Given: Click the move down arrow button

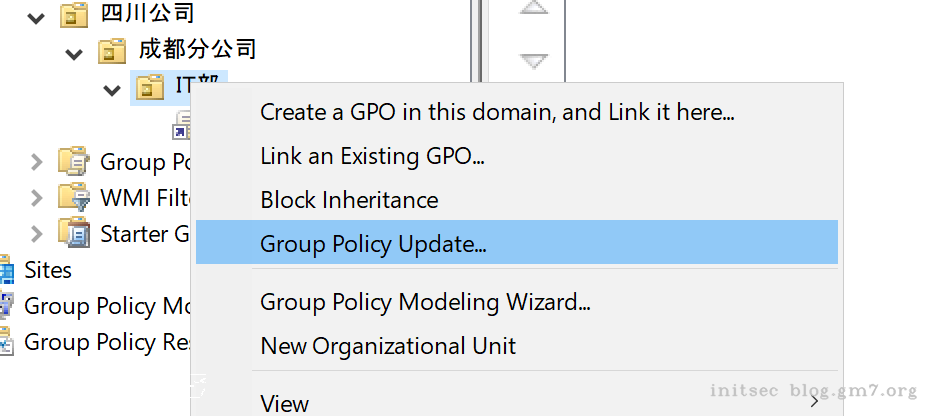Looking at the screenshot, I should 535,61.
